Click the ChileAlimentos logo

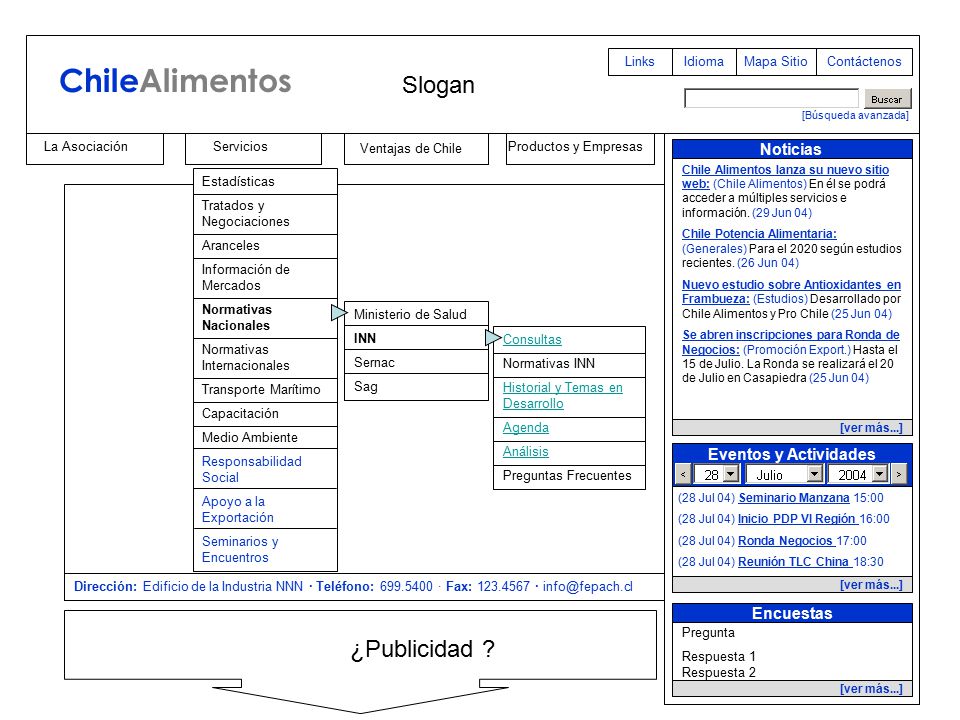[x=175, y=81]
